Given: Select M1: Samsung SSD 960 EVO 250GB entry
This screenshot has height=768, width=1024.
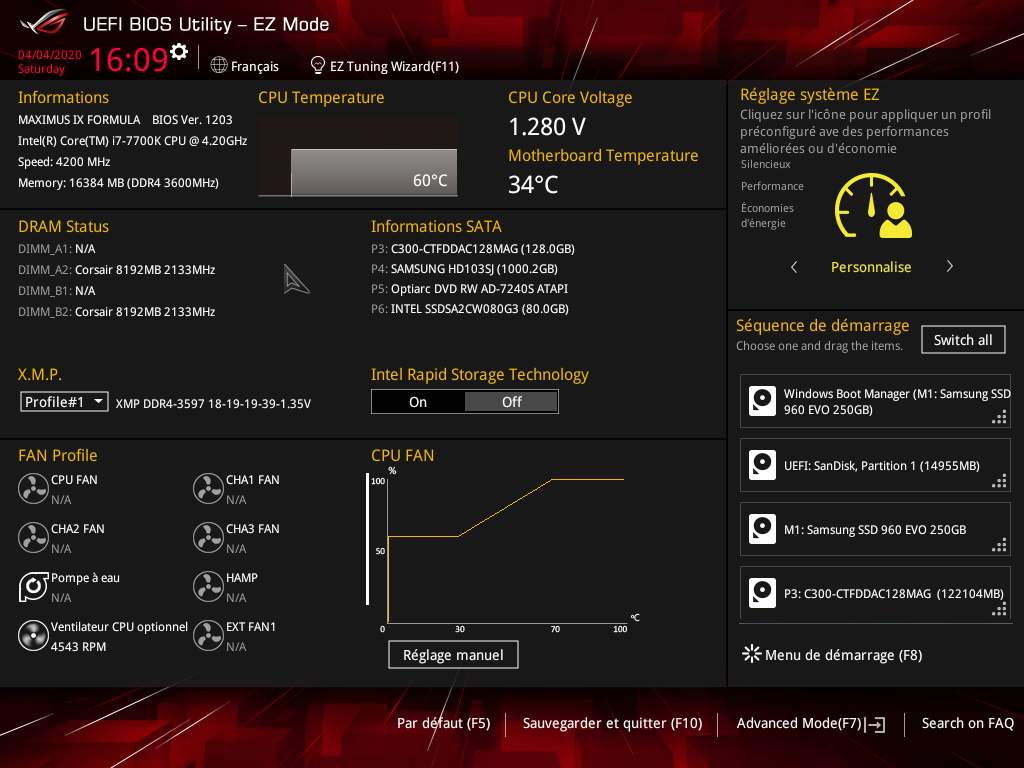Looking at the screenshot, I should coord(875,529).
